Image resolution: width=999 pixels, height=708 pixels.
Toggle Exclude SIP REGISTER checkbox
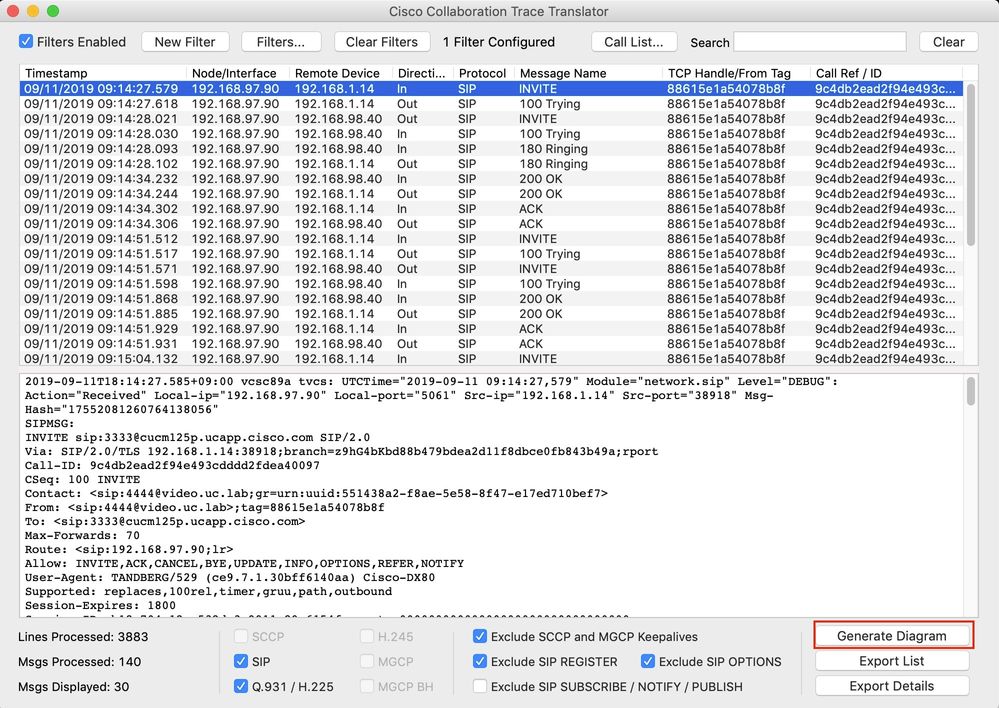coord(480,661)
